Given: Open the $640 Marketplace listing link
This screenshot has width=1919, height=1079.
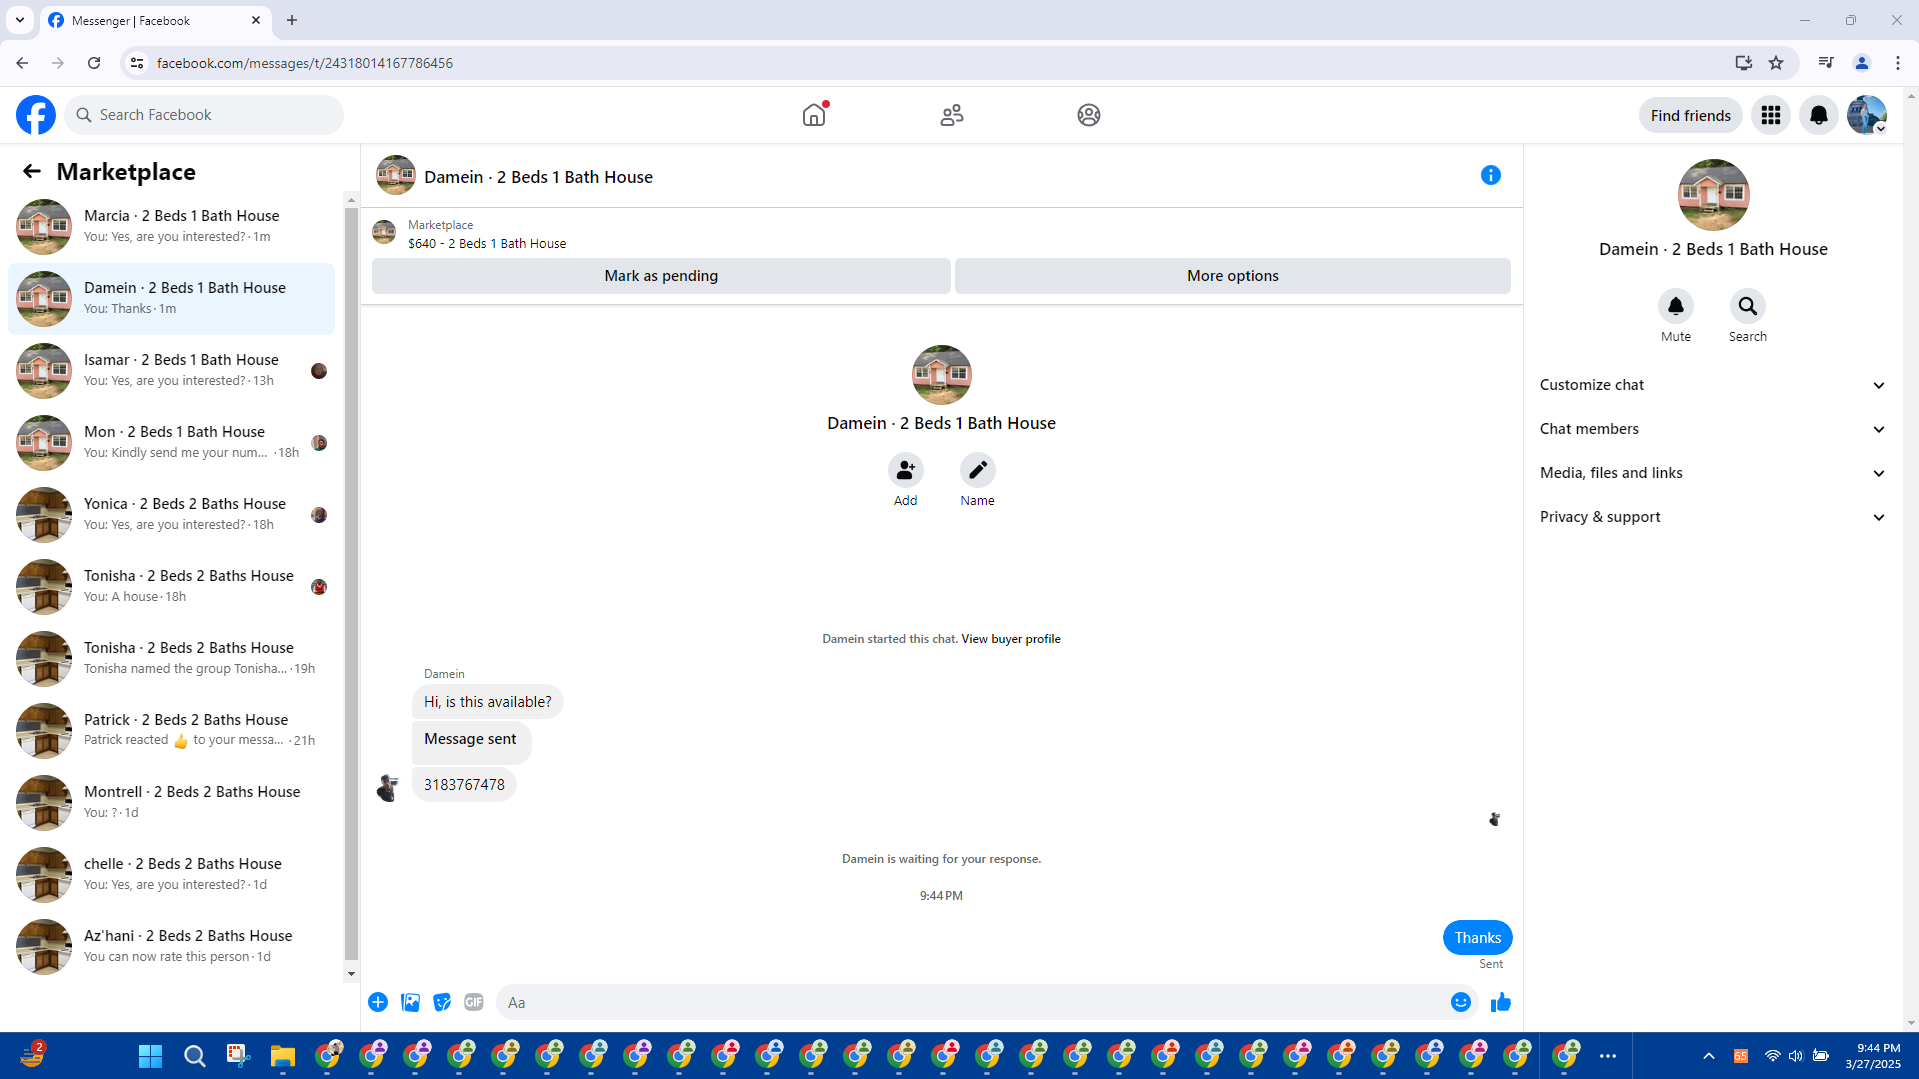Looking at the screenshot, I should tap(487, 244).
